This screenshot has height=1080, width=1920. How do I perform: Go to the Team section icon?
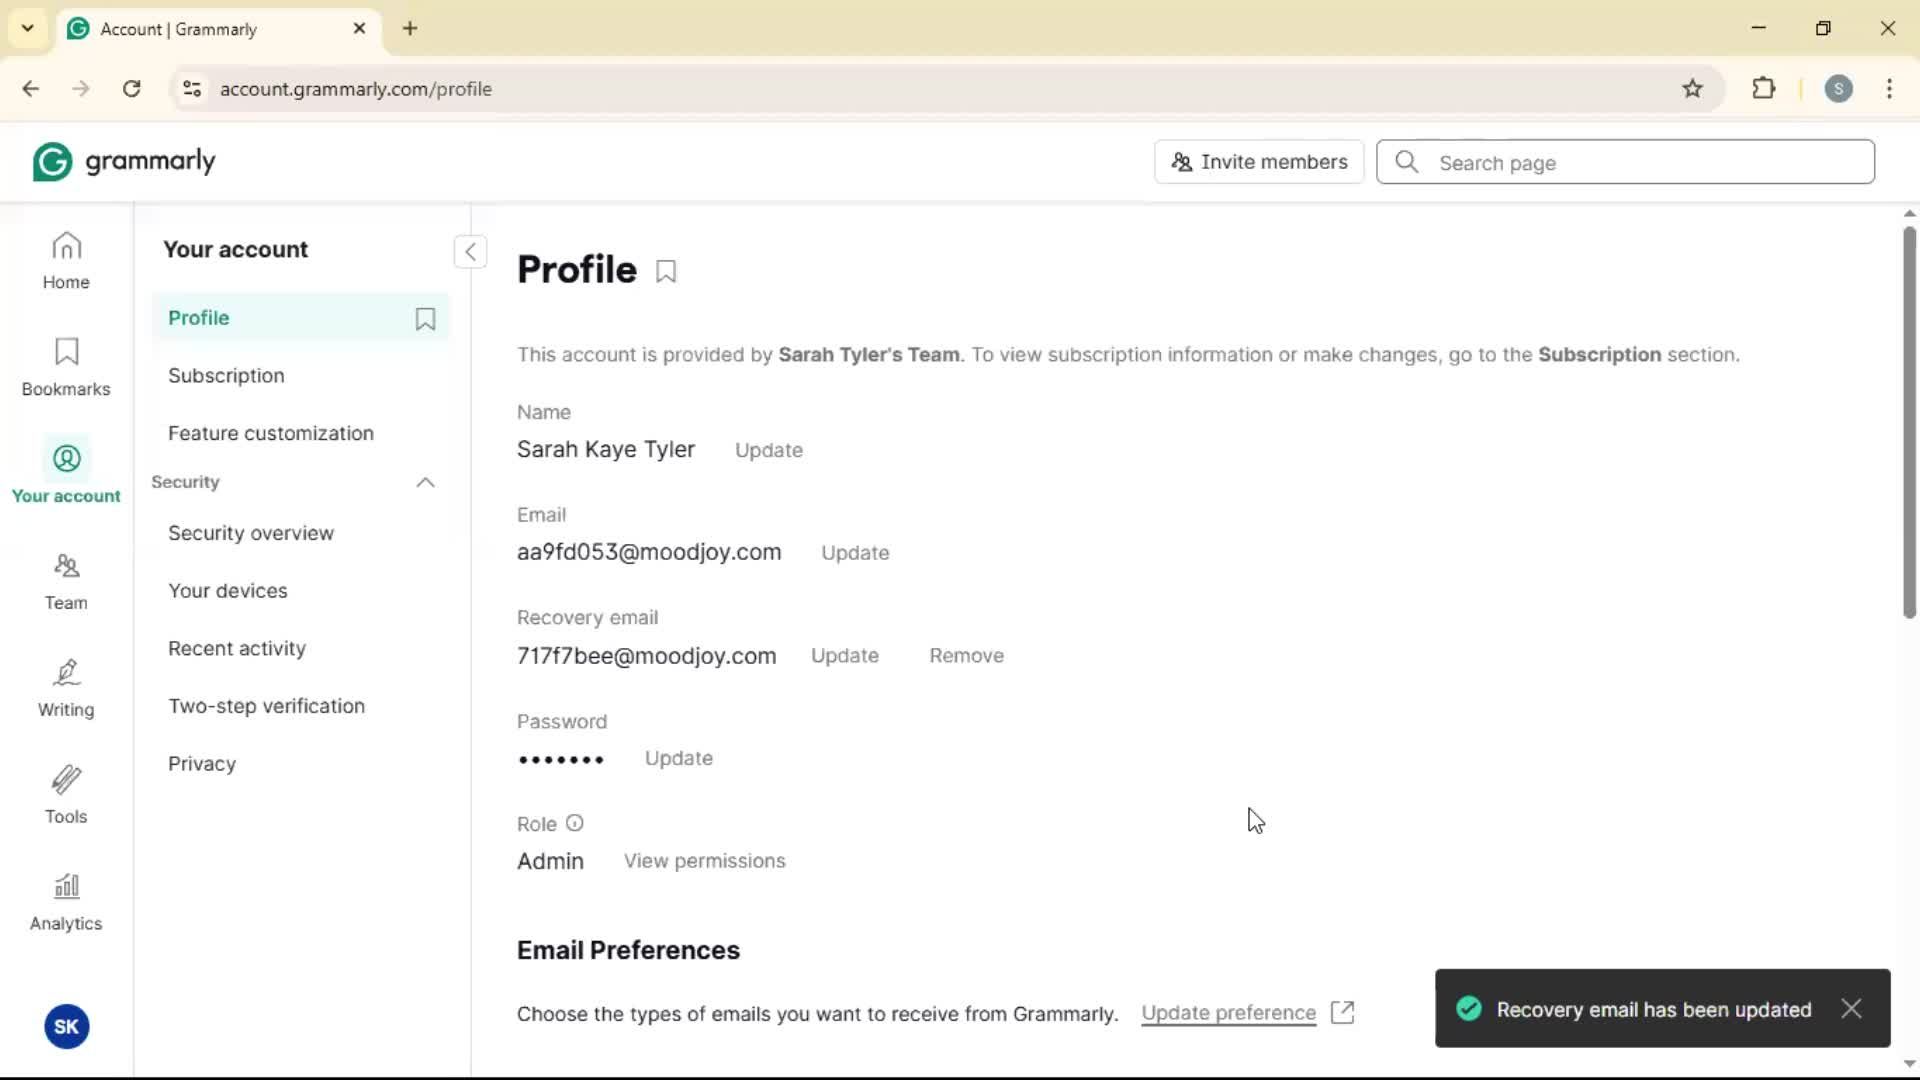[66, 581]
